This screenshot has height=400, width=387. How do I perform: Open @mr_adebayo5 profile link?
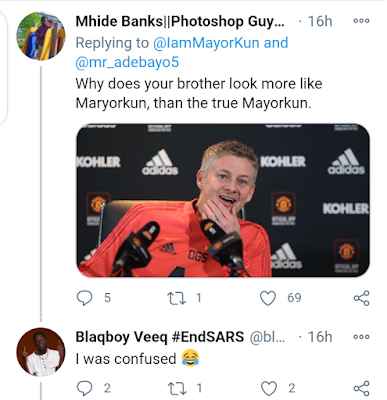tap(127, 63)
